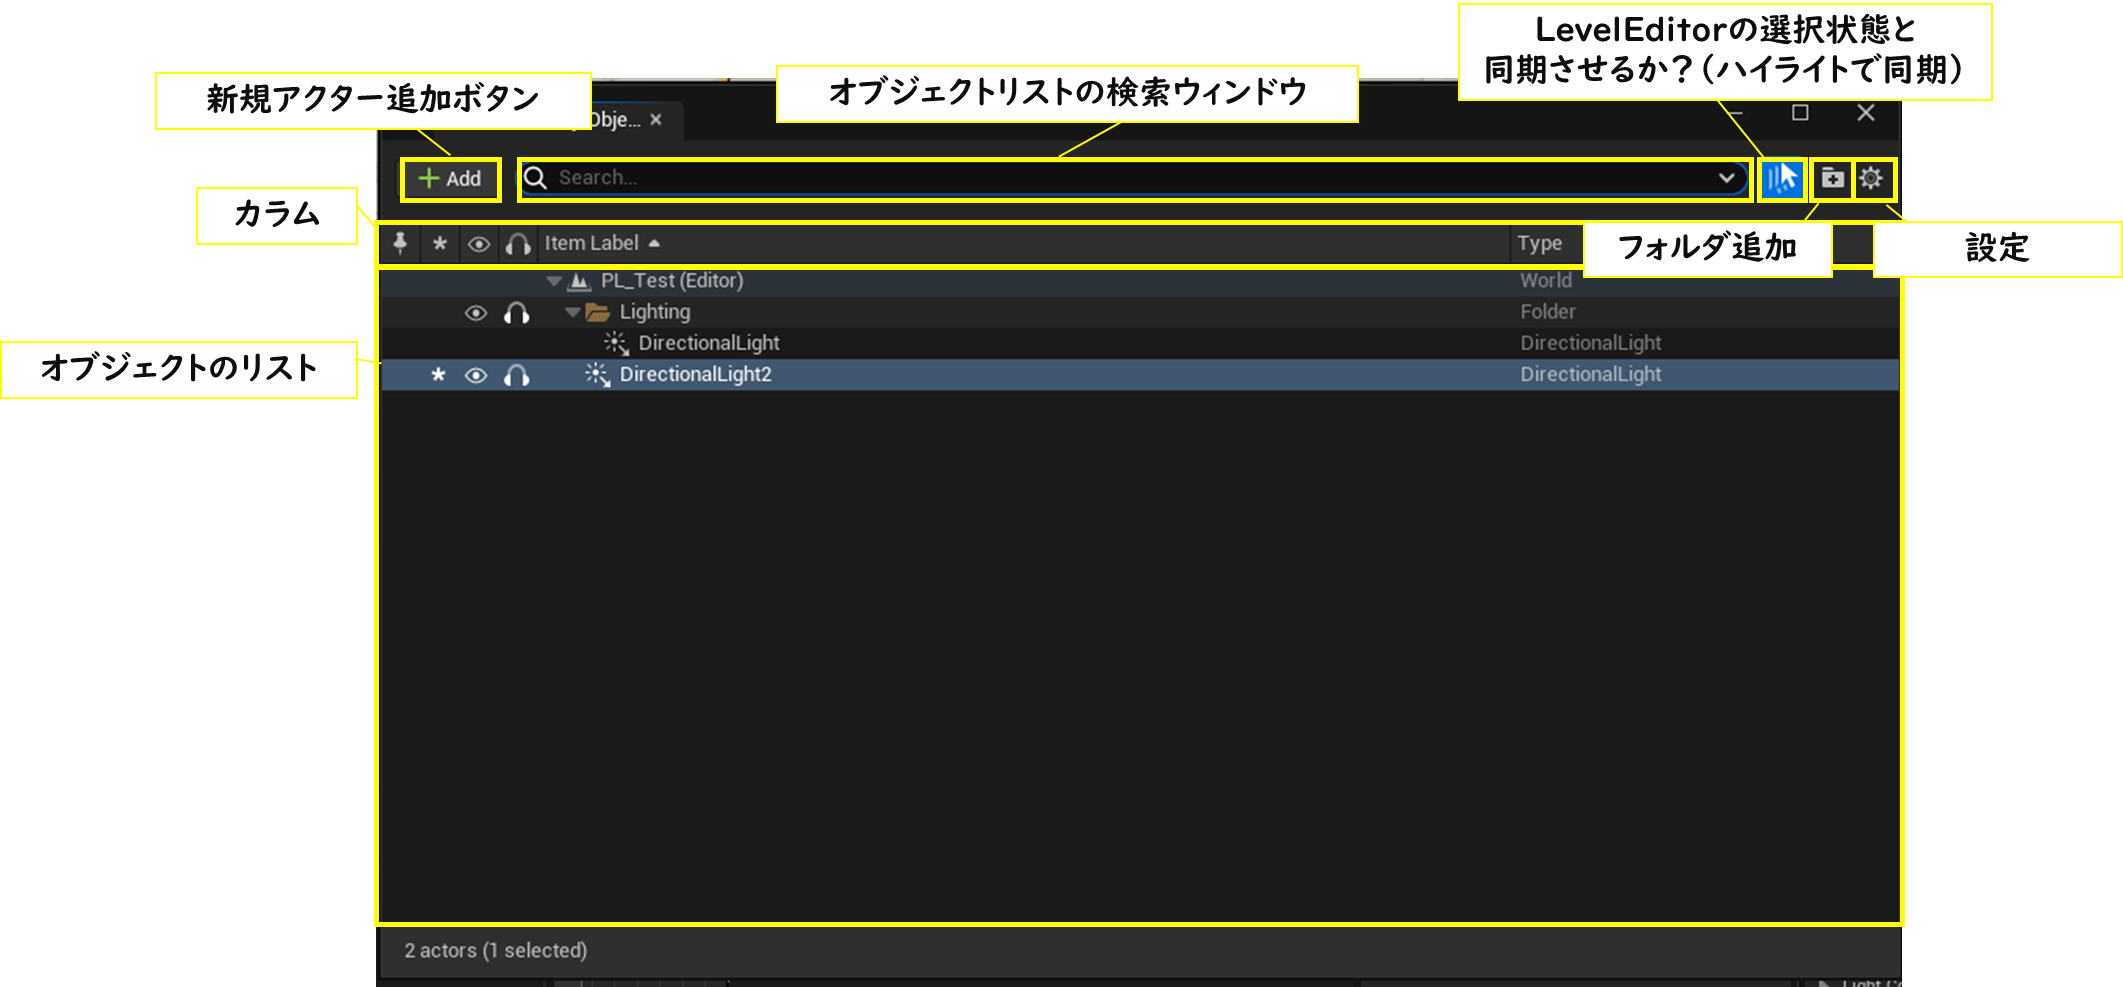
Task: Click the sun icon next to DirectionalLight
Action: coord(614,344)
